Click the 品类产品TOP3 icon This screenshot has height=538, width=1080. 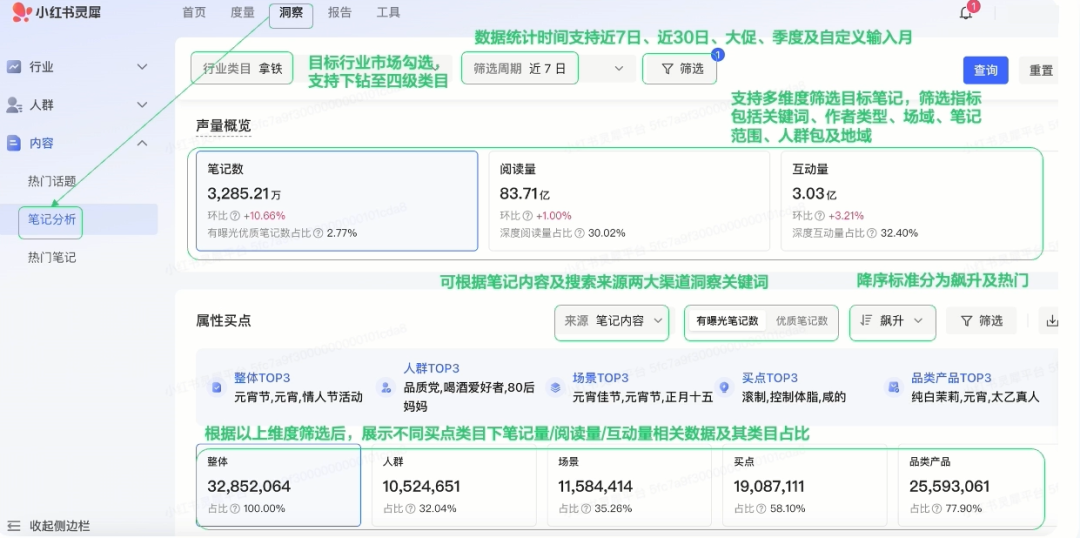893,387
